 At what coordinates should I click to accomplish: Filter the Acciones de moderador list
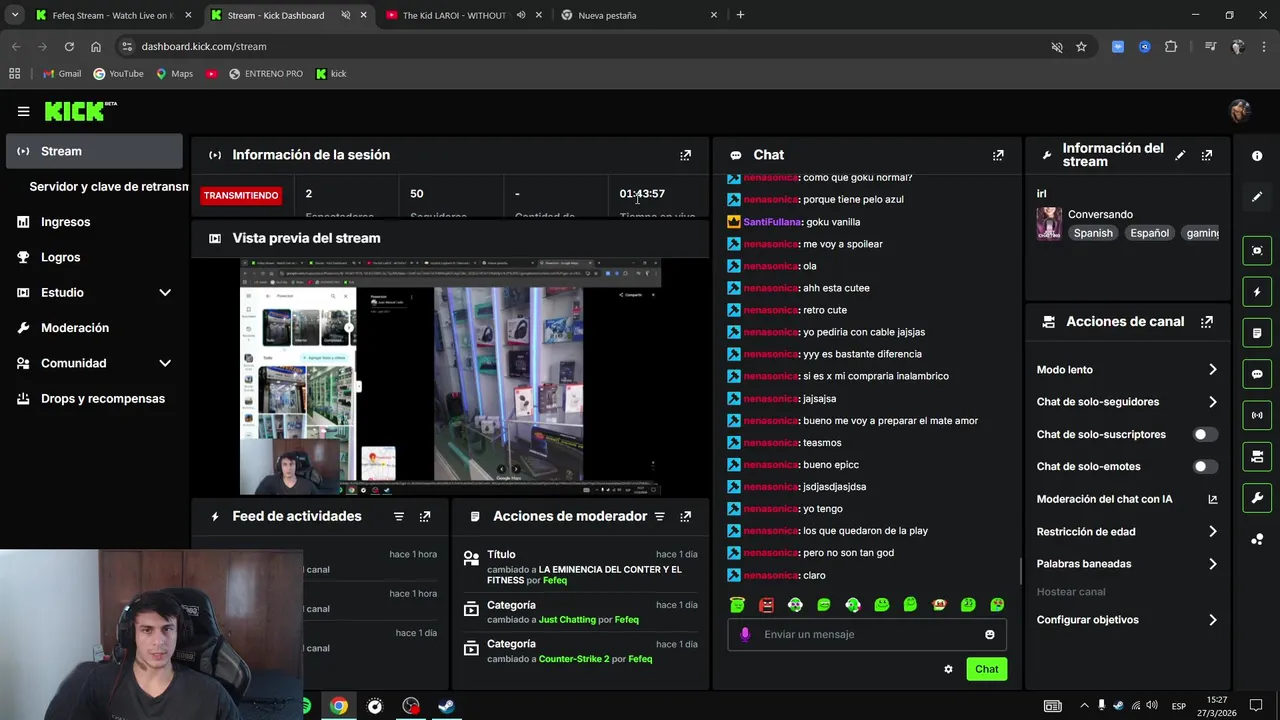pos(659,516)
